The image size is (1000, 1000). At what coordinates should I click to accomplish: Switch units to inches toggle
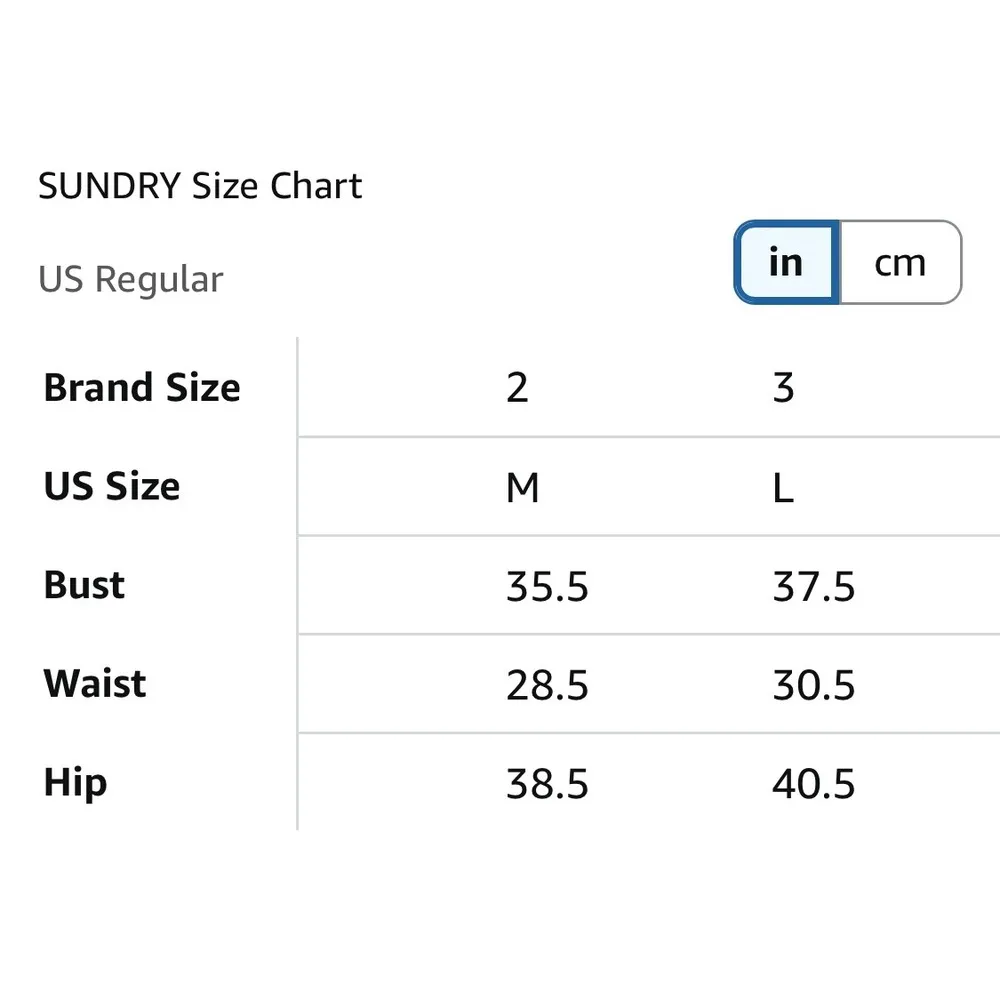[x=786, y=263]
